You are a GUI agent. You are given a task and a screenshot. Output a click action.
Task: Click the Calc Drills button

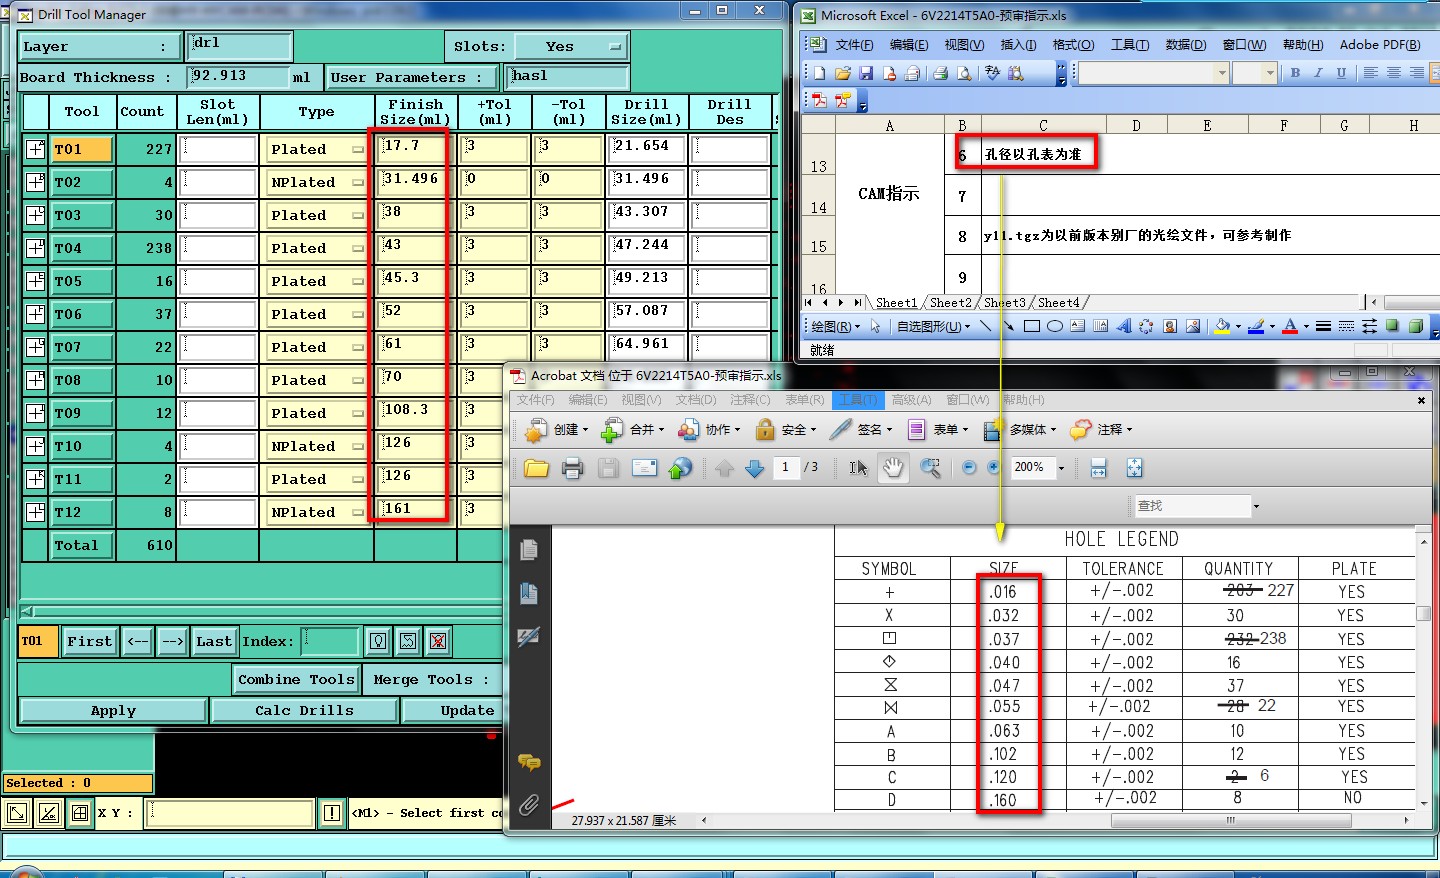(x=304, y=710)
